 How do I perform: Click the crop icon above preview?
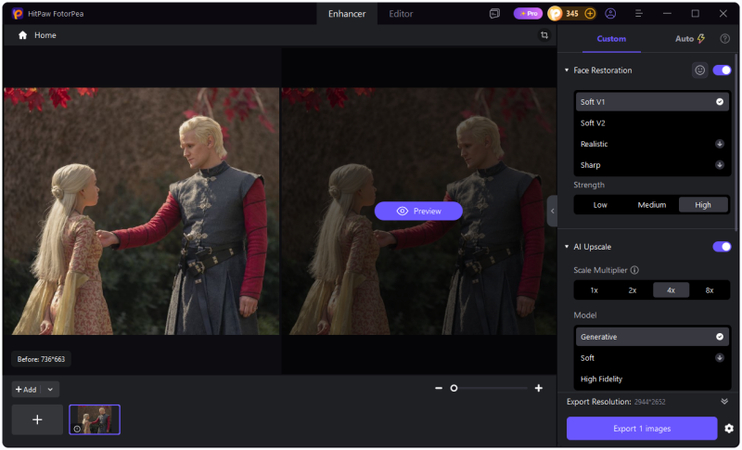[x=544, y=35]
